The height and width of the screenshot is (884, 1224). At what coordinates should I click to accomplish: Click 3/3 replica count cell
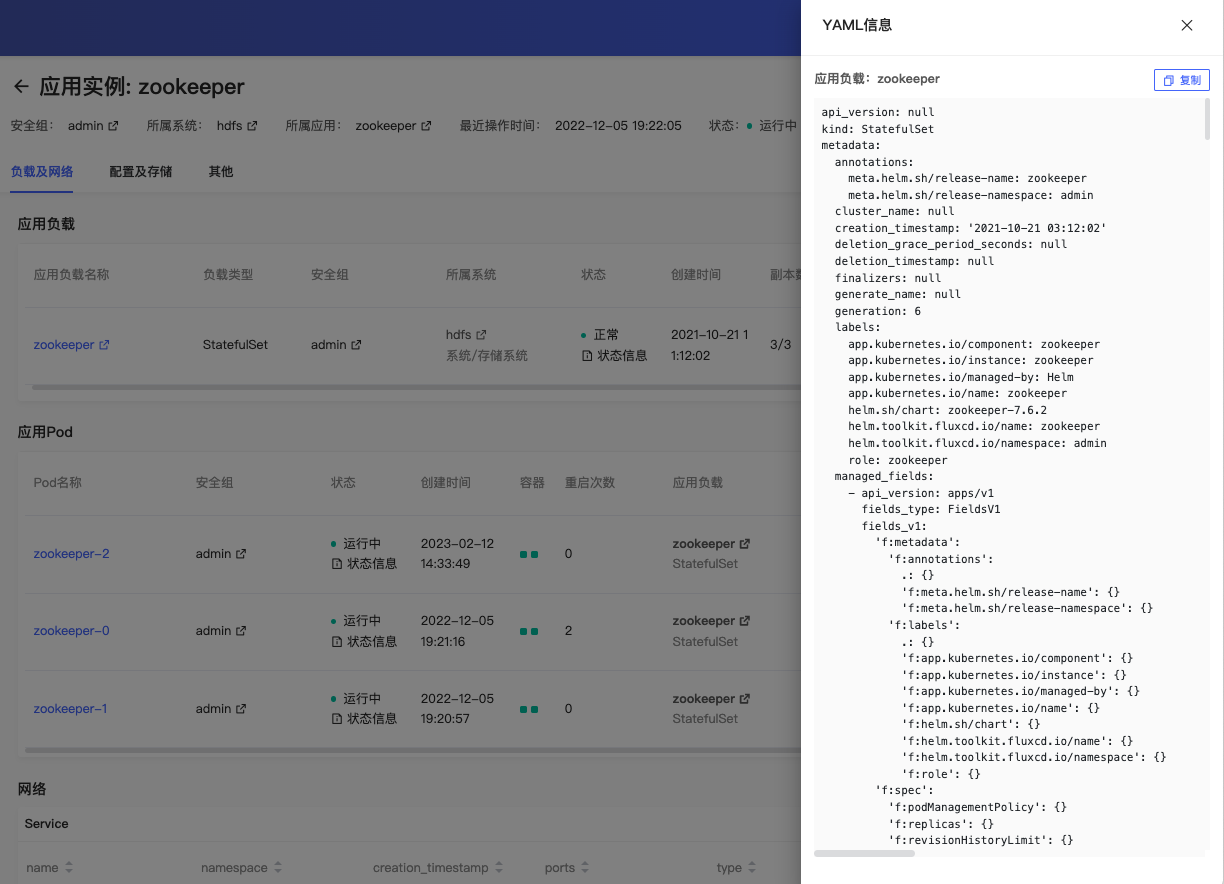tap(780, 345)
